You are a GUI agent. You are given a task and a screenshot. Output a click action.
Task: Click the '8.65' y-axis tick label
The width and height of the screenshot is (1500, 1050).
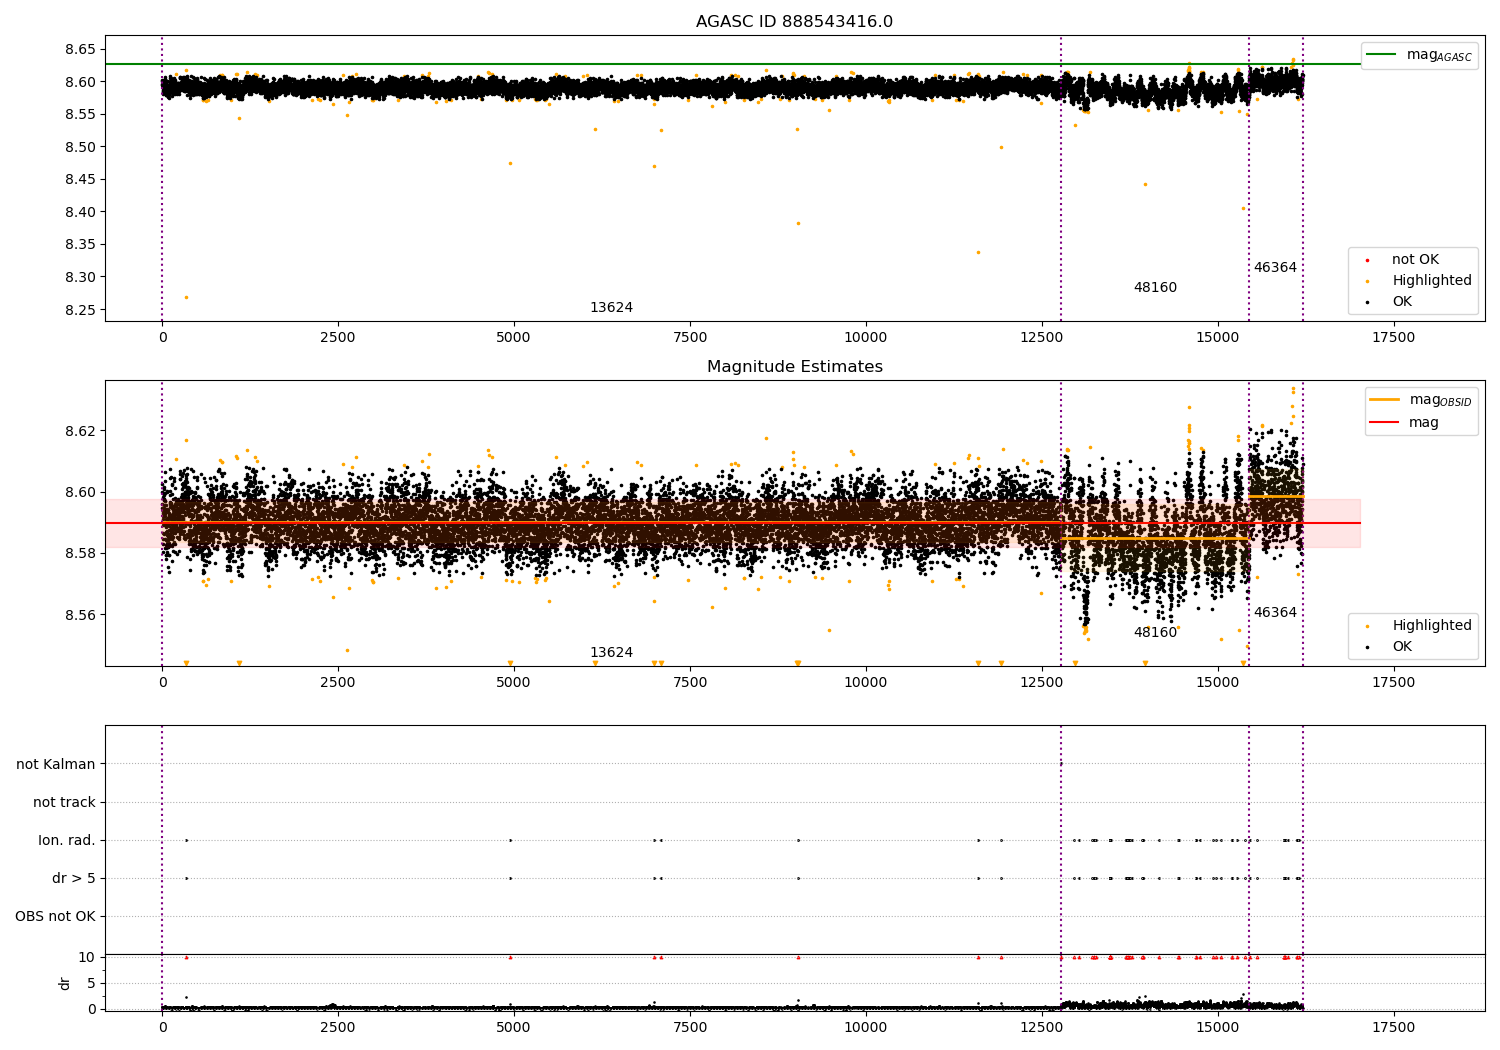80,49
